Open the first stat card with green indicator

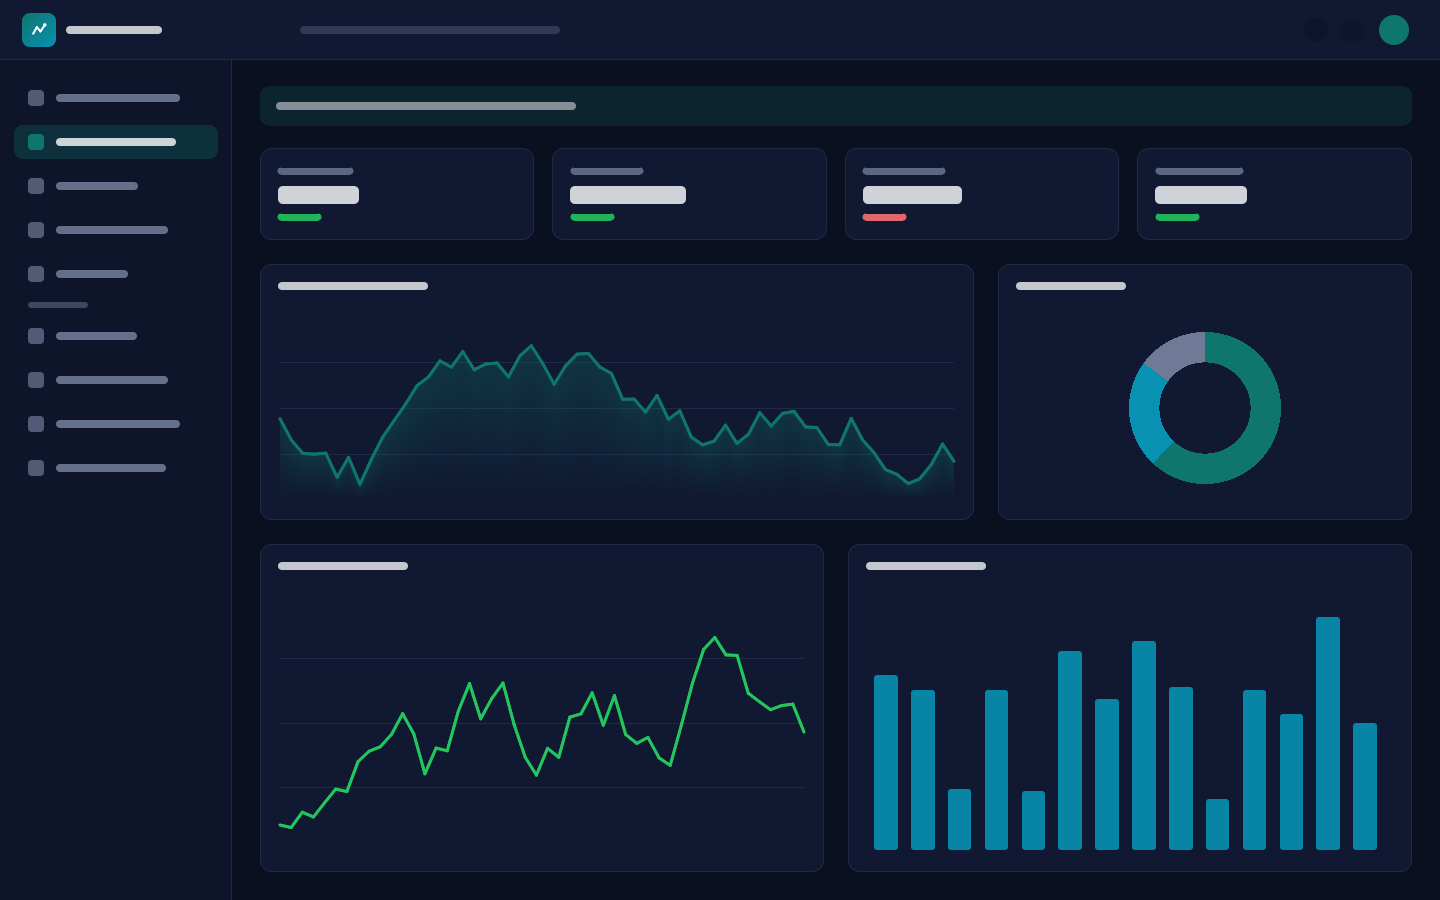point(397,194)
